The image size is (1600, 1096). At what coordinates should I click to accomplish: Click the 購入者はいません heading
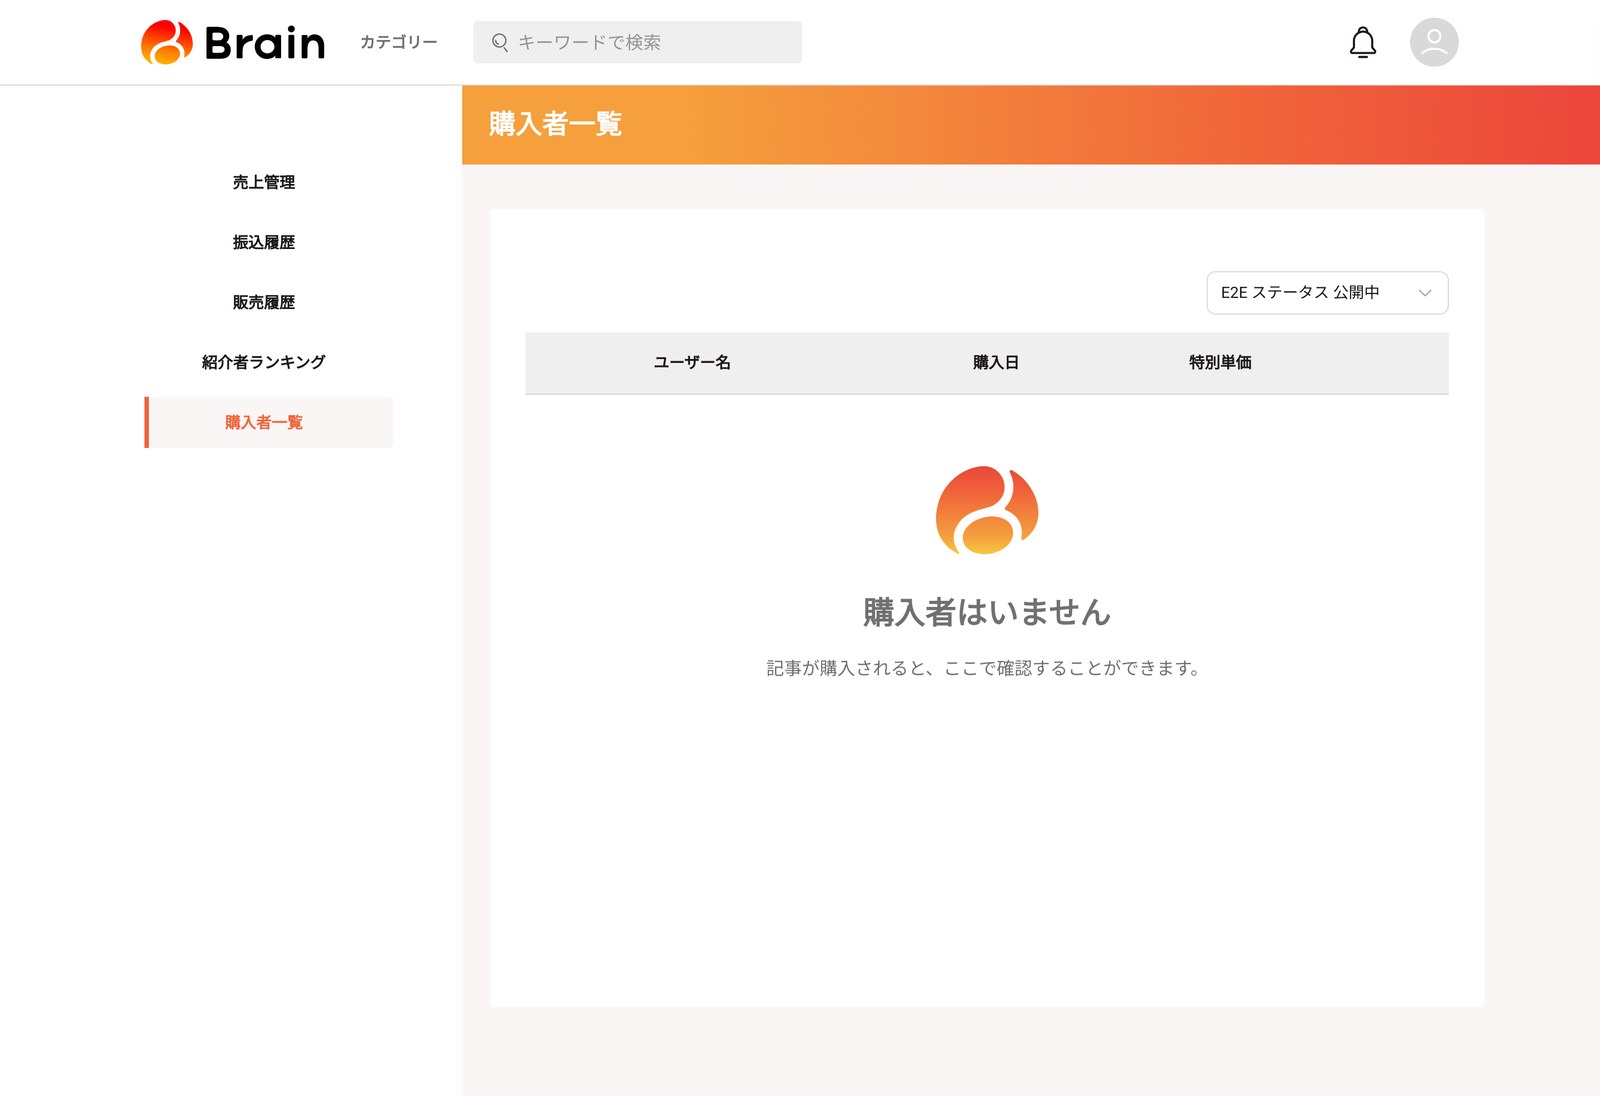point(987,612)
